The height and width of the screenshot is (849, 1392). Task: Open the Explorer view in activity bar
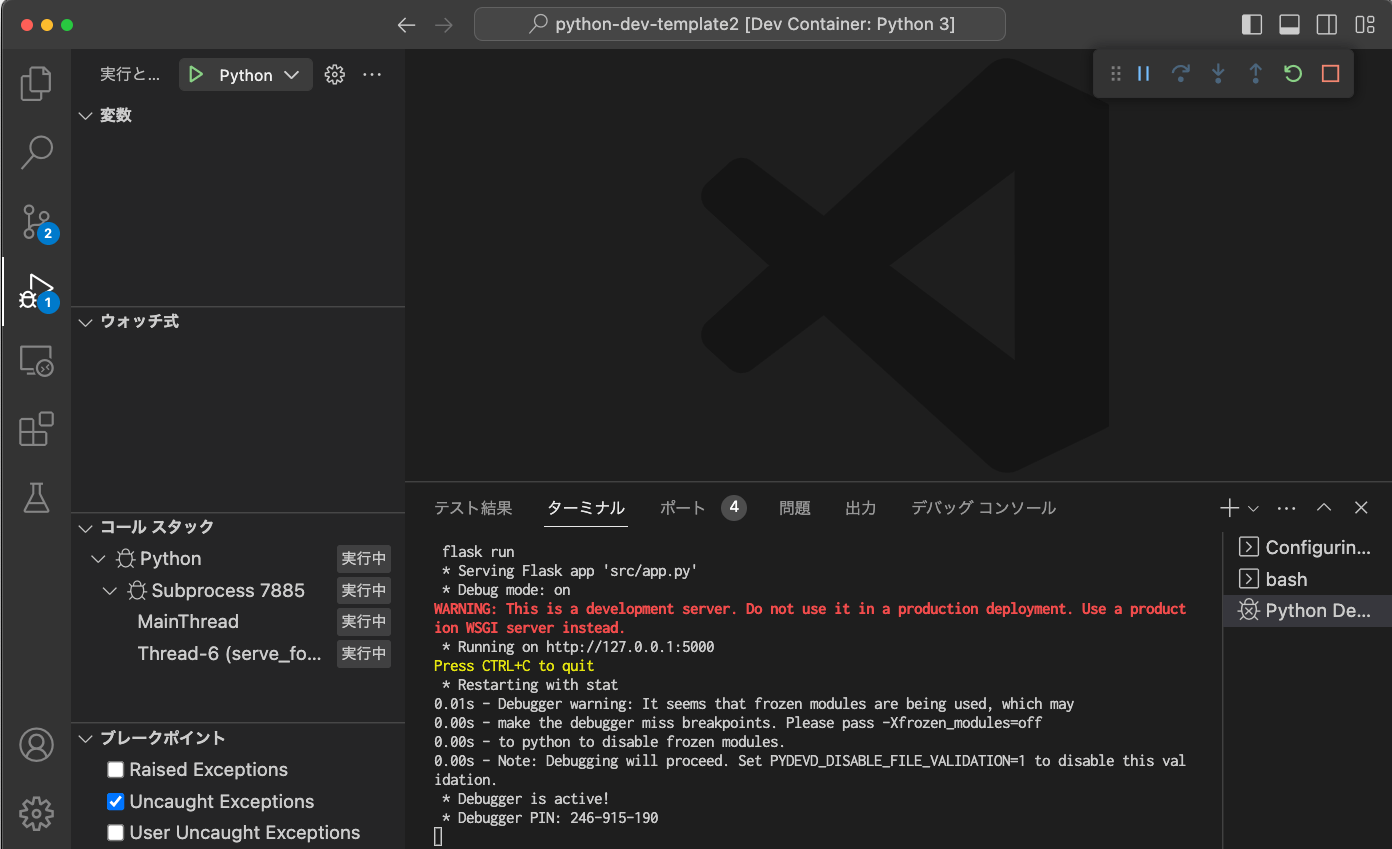(x=36, y=83)
